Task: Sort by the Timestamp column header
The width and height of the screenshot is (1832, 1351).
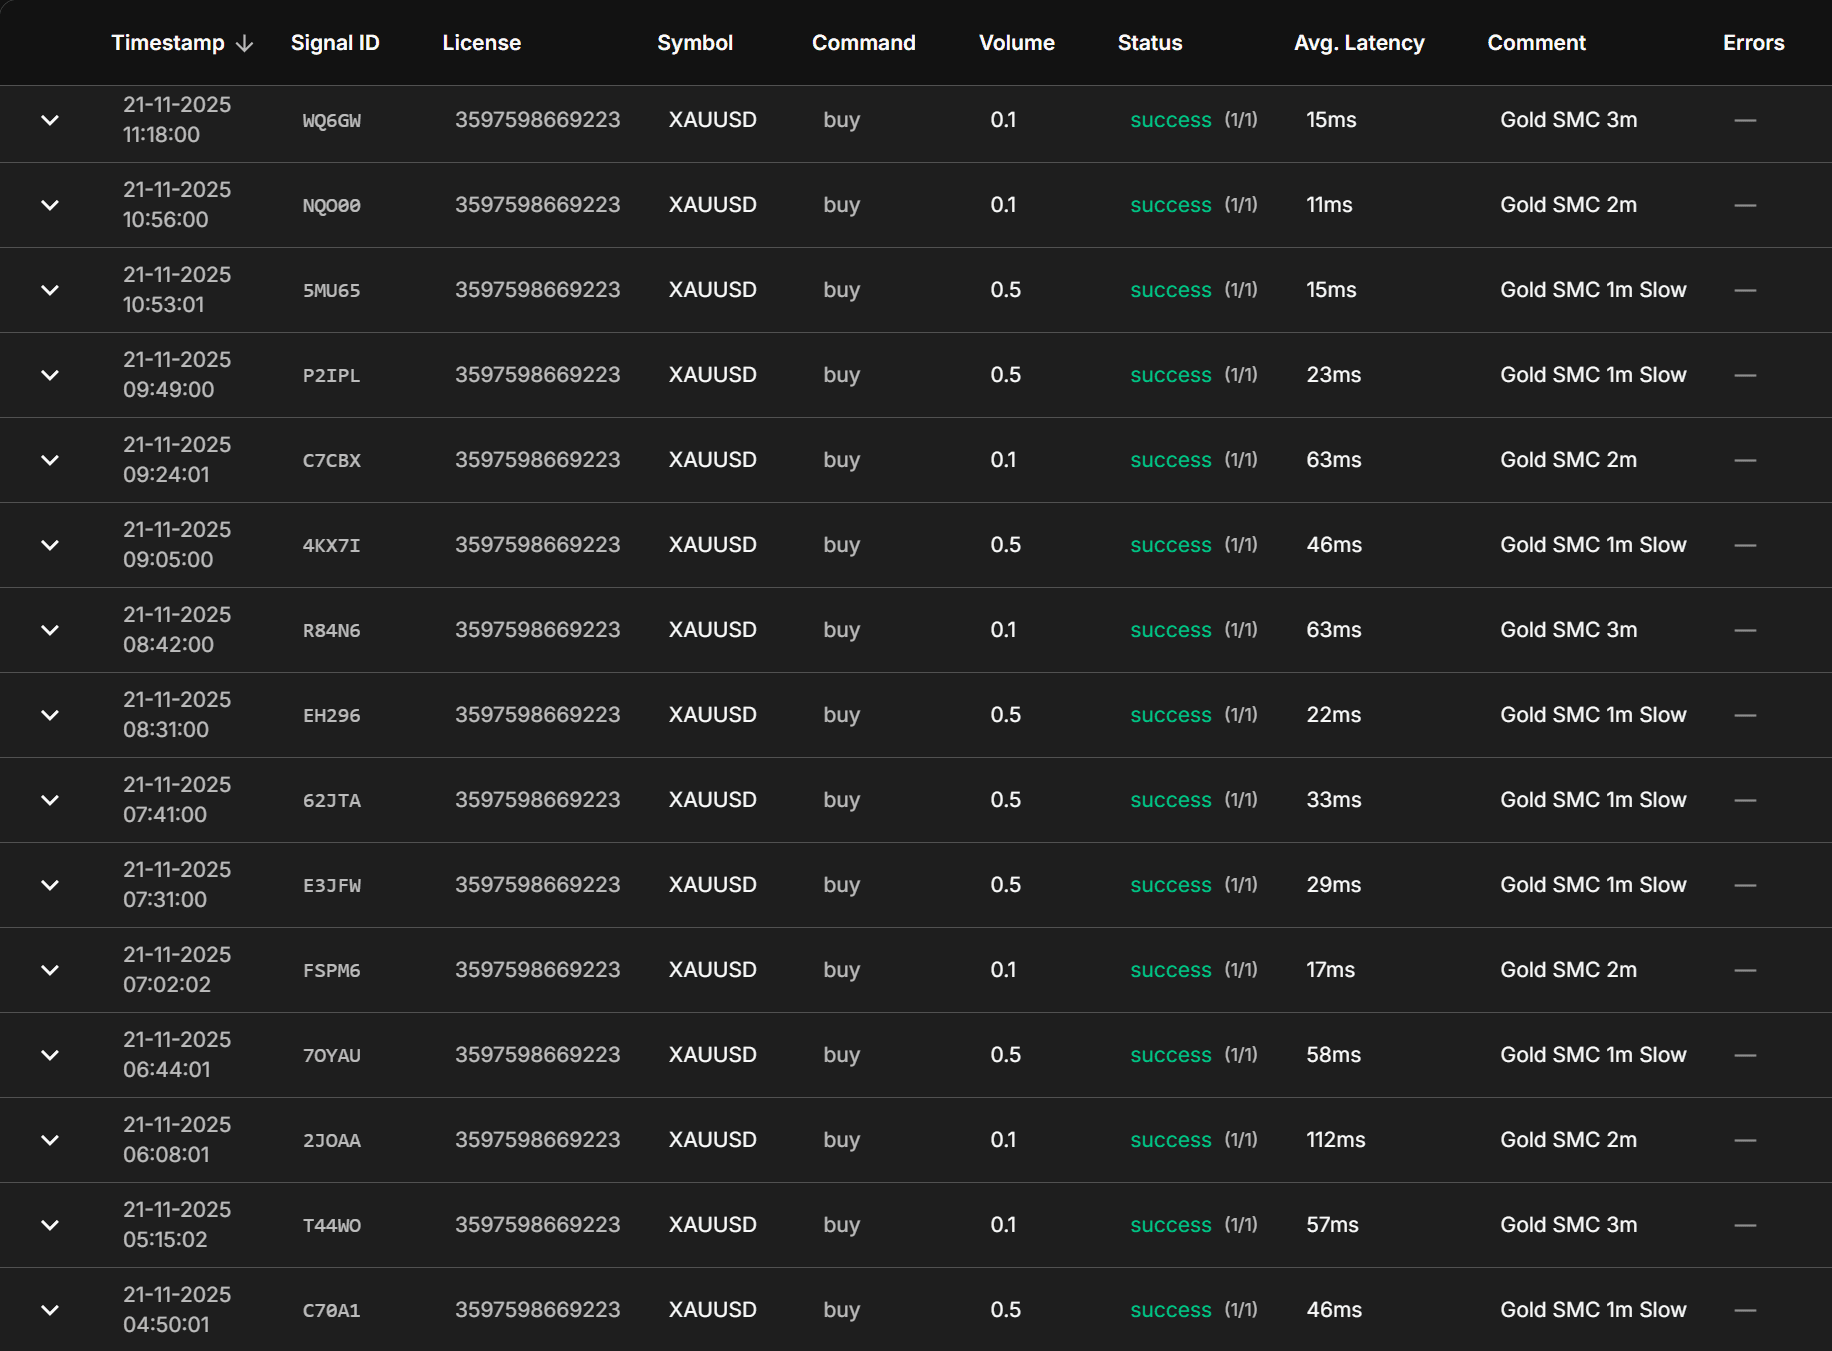Action: [168, 43]
